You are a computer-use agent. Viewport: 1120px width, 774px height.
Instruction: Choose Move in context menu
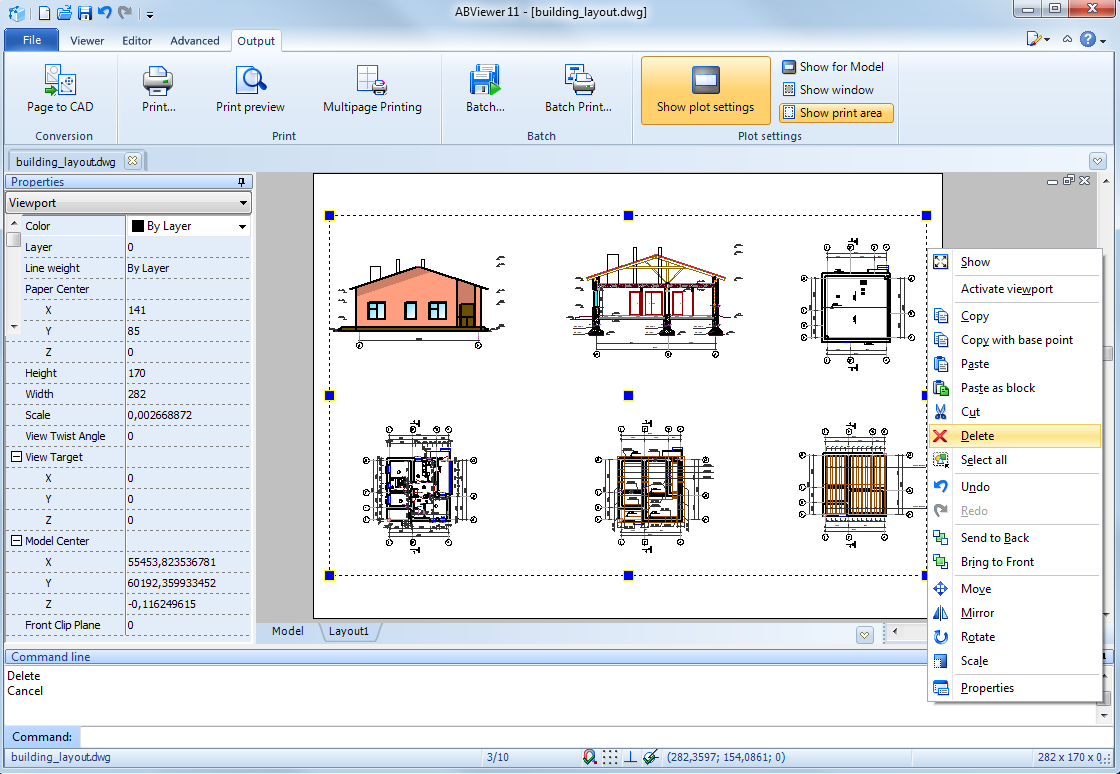1014,589
